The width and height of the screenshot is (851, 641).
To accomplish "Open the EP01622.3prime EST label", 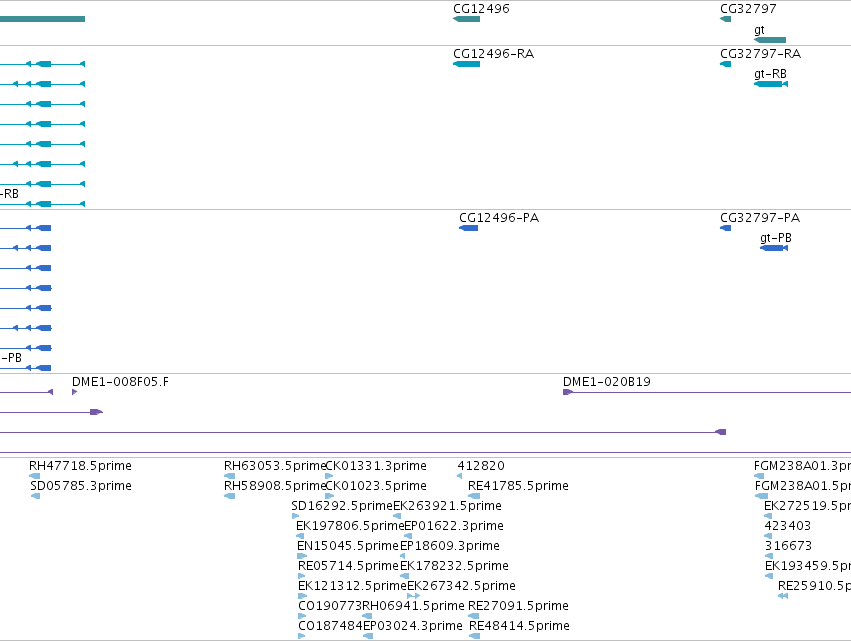I will tap(454, 526).
